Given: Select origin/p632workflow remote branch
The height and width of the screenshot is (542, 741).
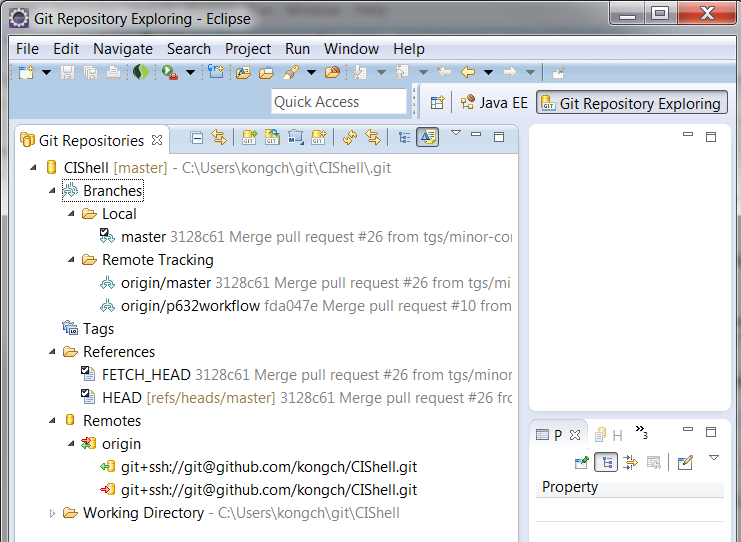Looking at the screenshot, I should [305, 306].
